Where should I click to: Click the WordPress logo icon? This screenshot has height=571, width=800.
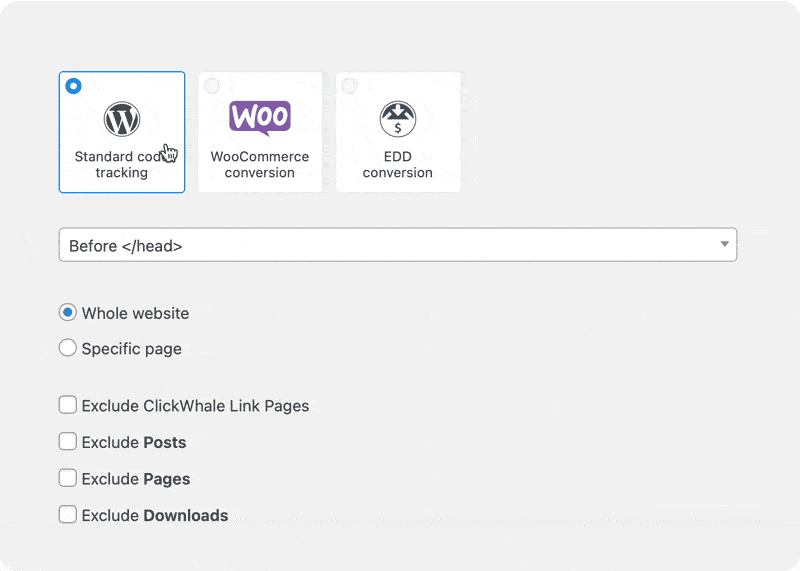(x=122, y=119)
